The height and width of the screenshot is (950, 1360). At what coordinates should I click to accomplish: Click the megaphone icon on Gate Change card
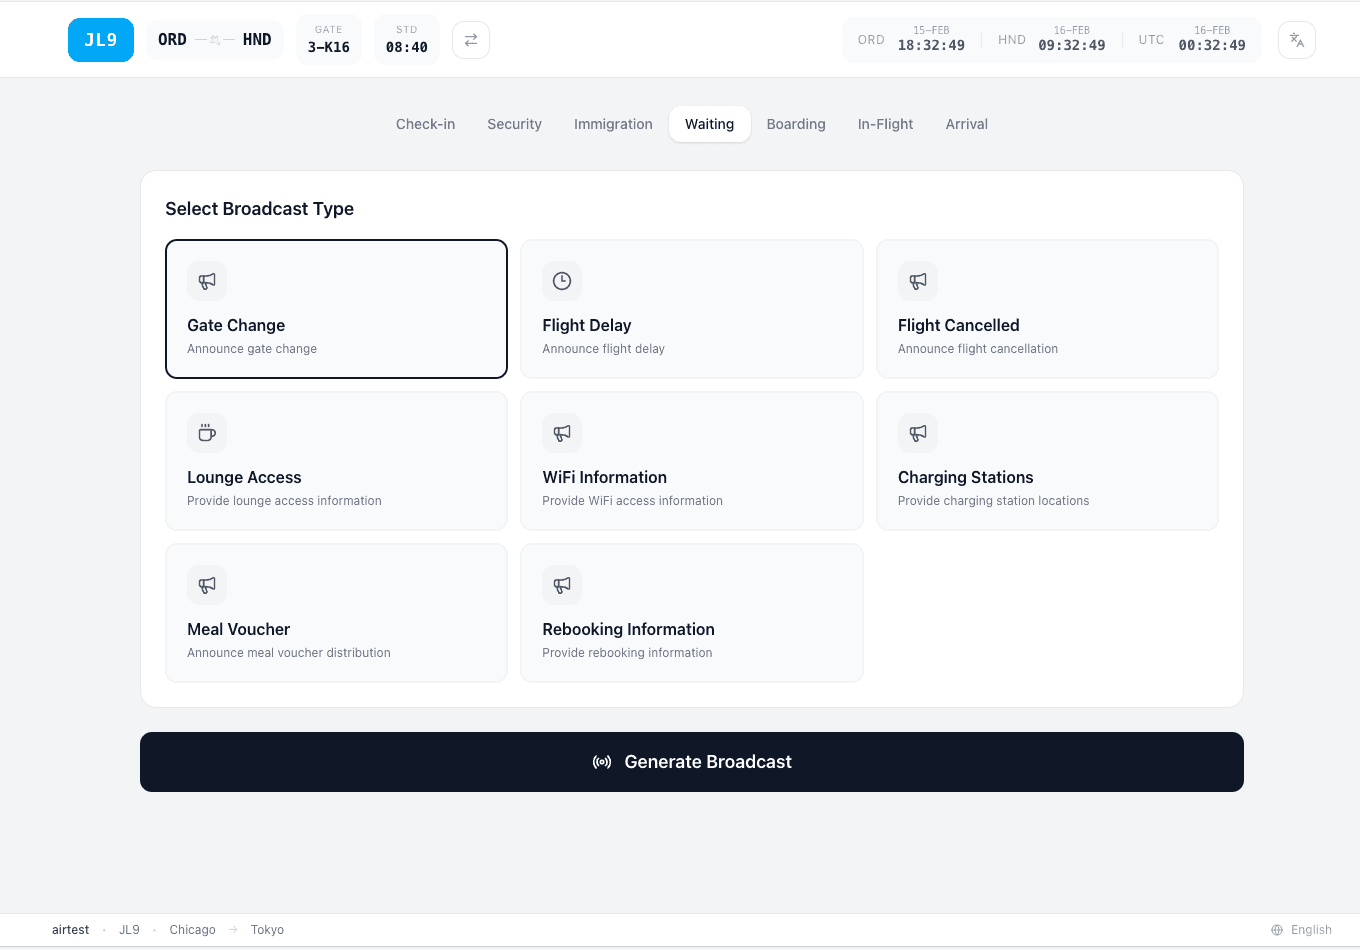point(206,281)
